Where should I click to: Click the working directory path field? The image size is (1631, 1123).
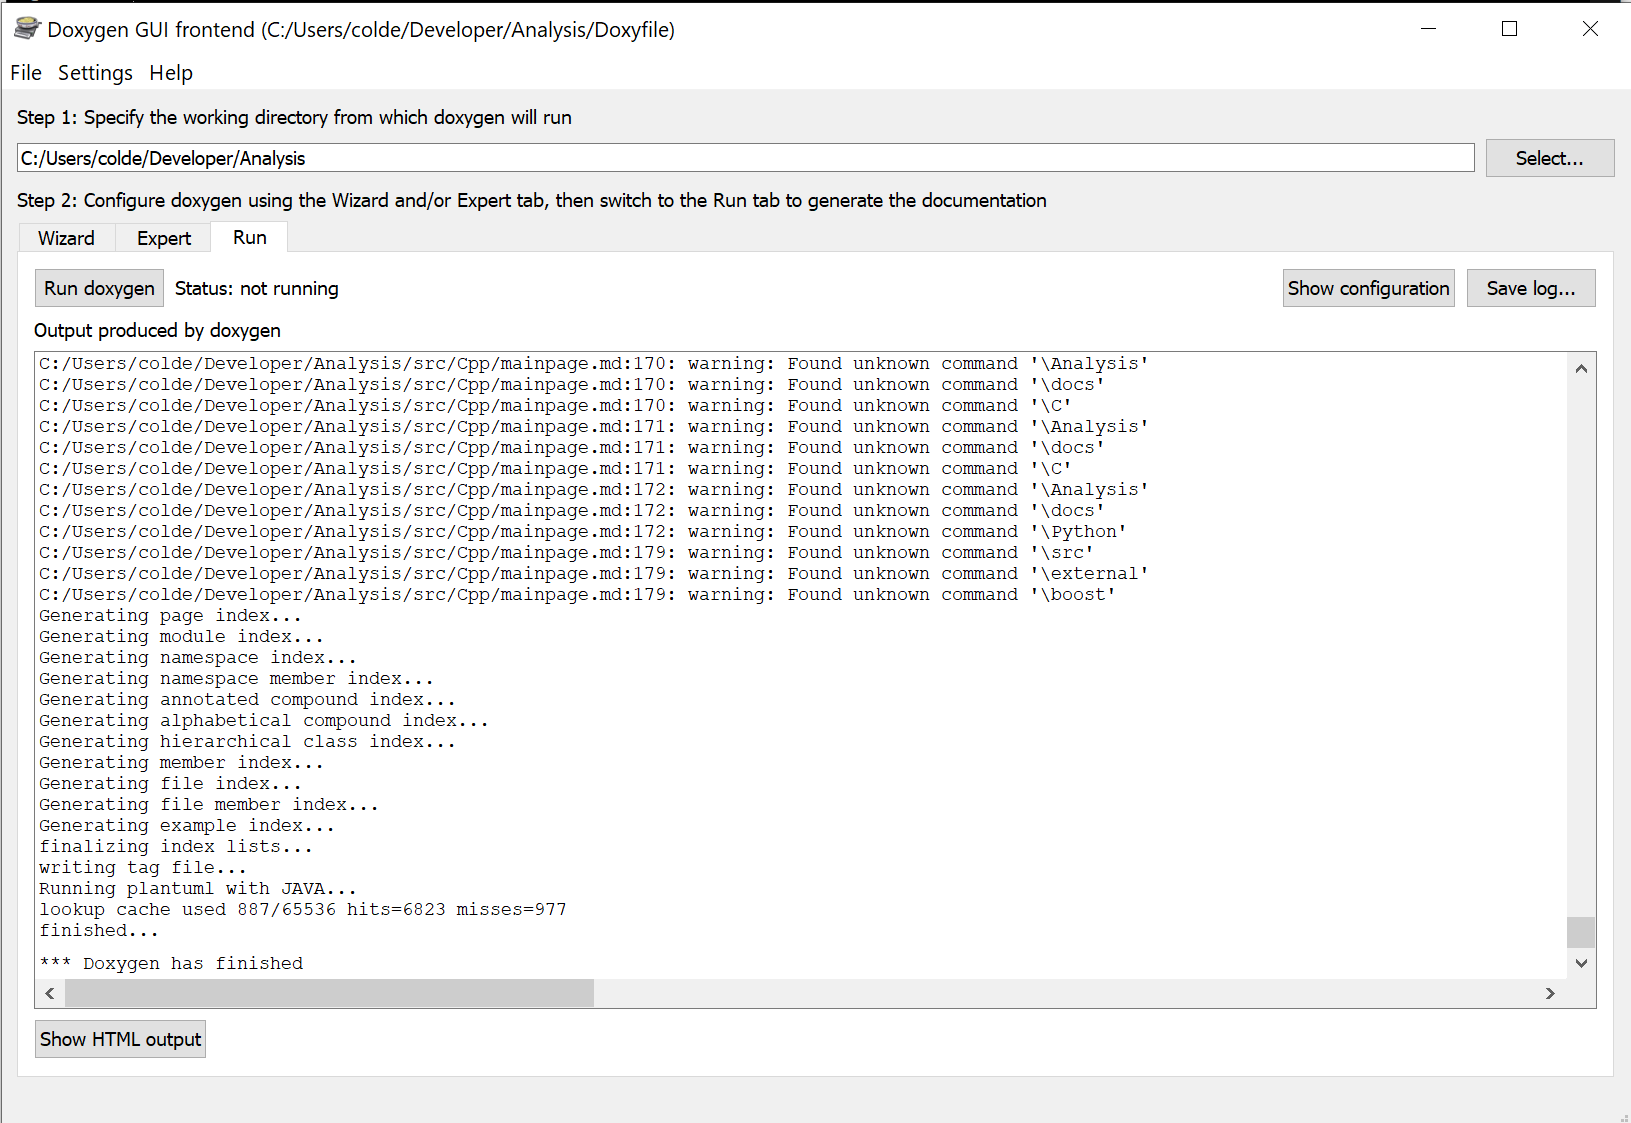coord(745,158)
